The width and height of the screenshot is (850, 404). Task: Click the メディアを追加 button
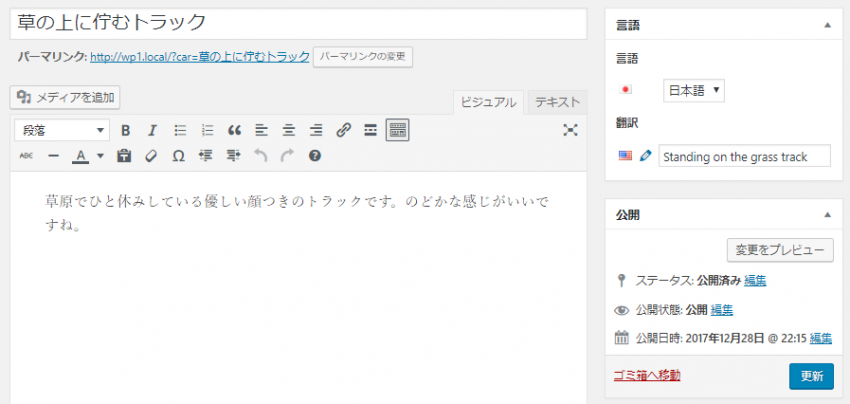[x=65, y=98]
